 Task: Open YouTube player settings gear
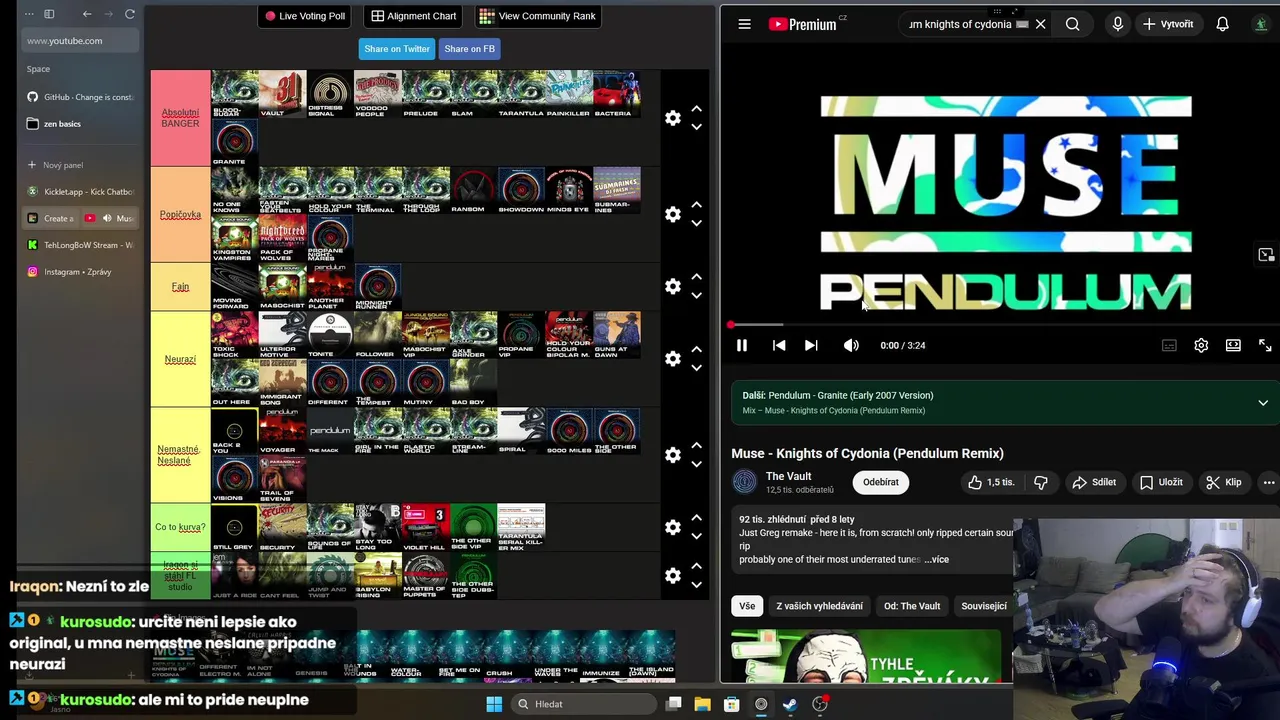tap(1201, 345)
